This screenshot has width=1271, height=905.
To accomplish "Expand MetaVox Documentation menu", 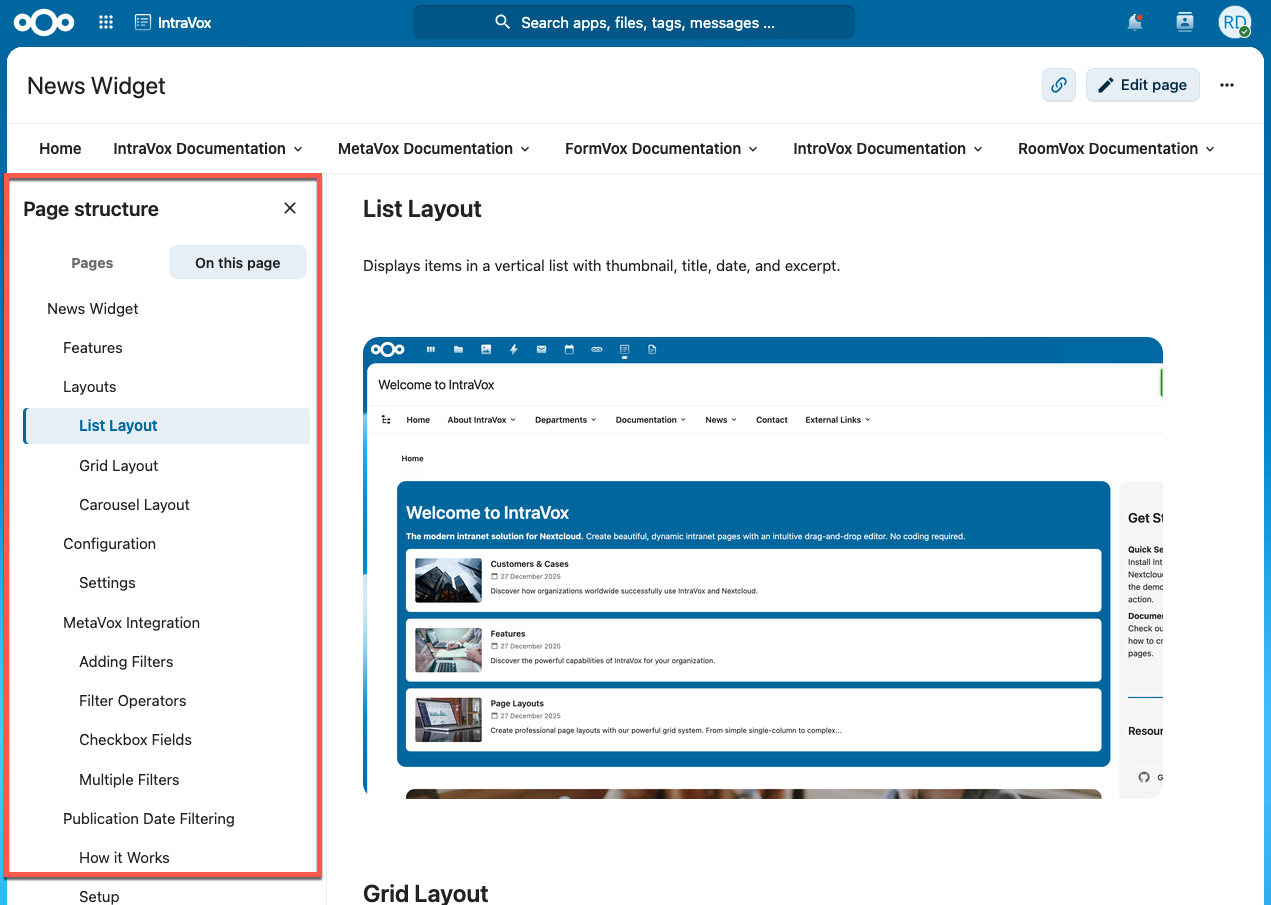I will pos(434,148).
